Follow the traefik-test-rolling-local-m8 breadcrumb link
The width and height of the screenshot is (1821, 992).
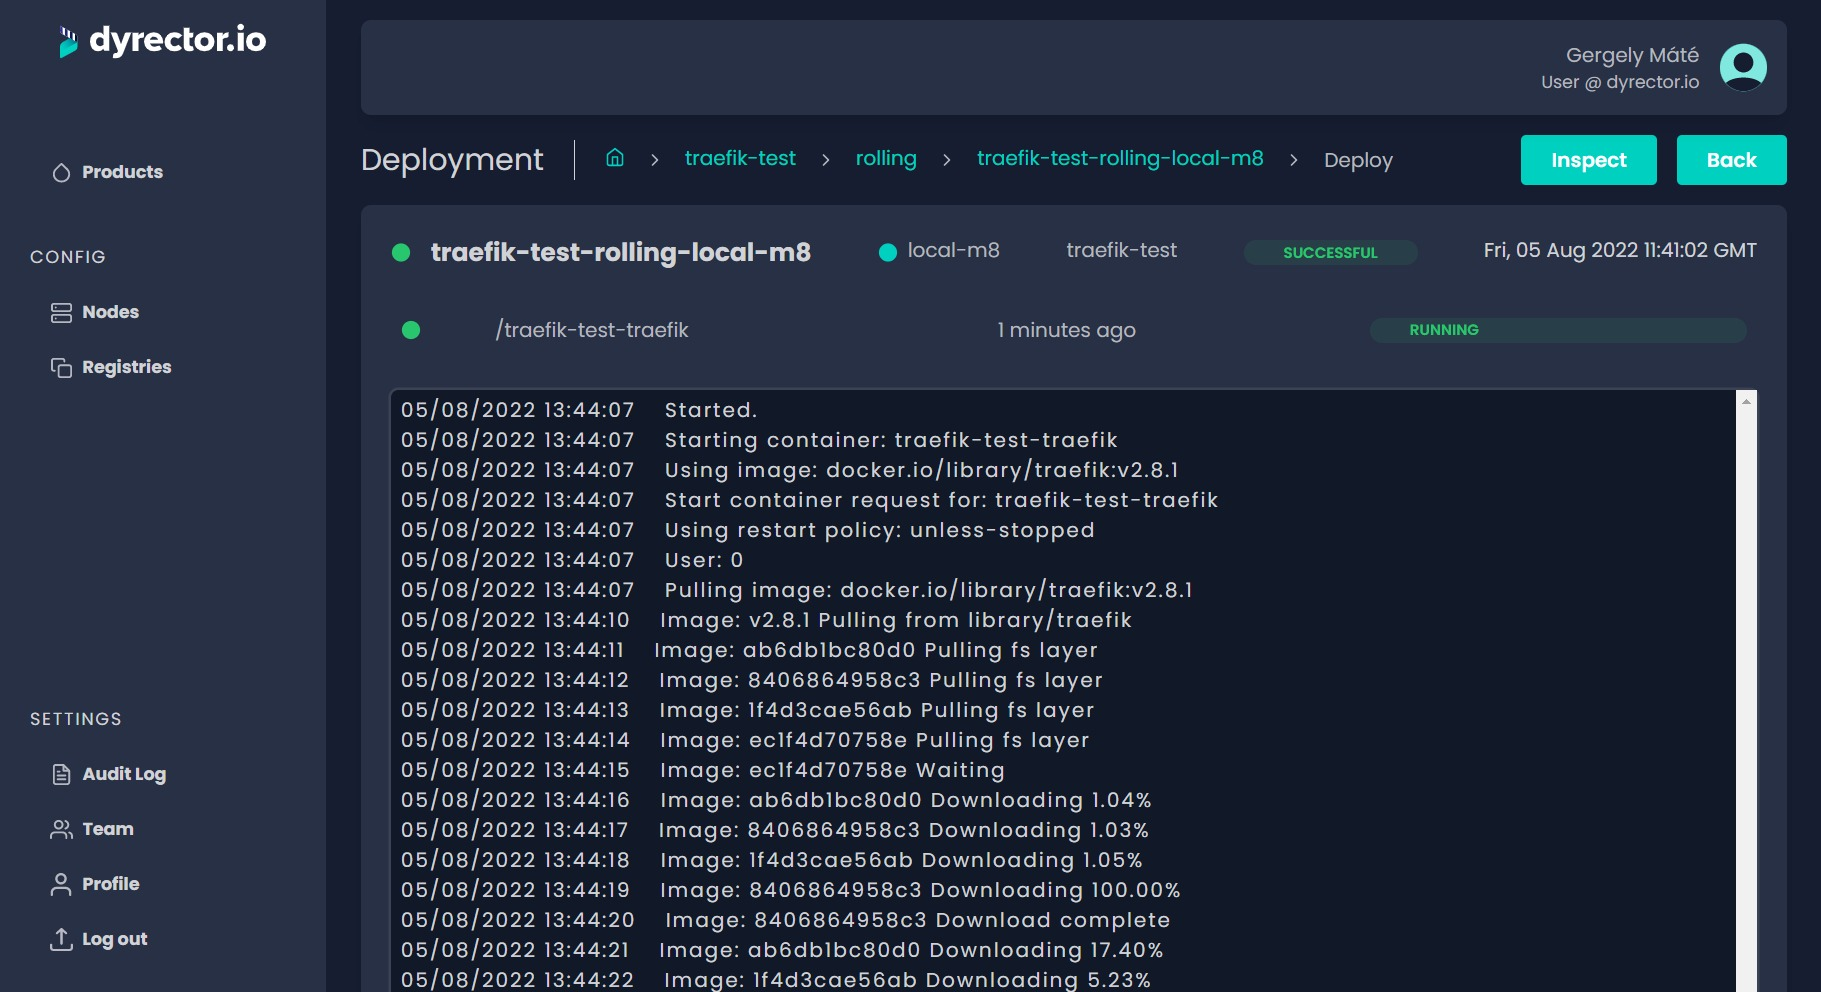1120,158
